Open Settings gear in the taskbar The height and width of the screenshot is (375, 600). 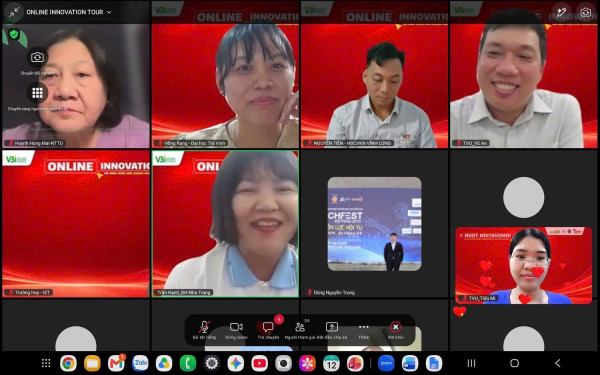[x=212, y=363]
